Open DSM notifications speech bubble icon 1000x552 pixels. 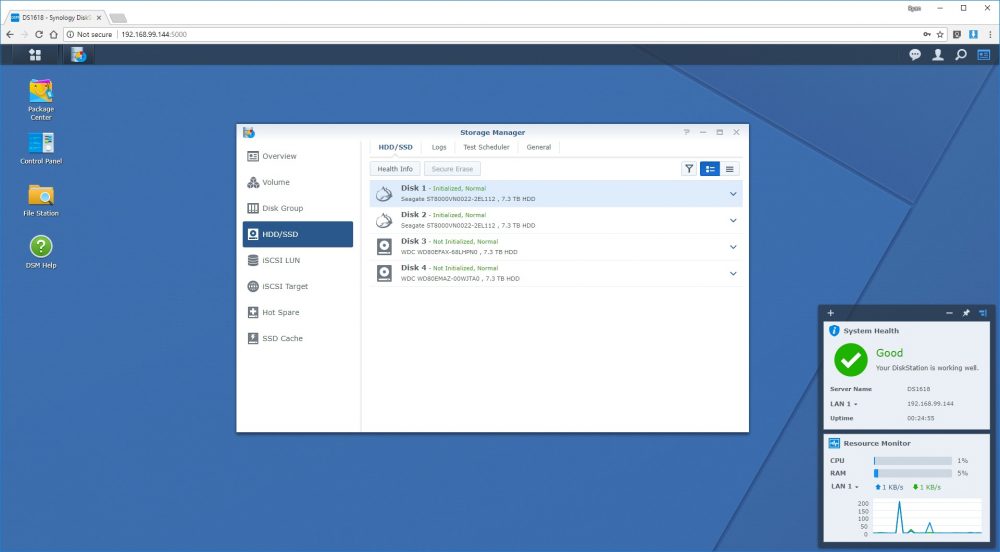(x=915, y=55)
